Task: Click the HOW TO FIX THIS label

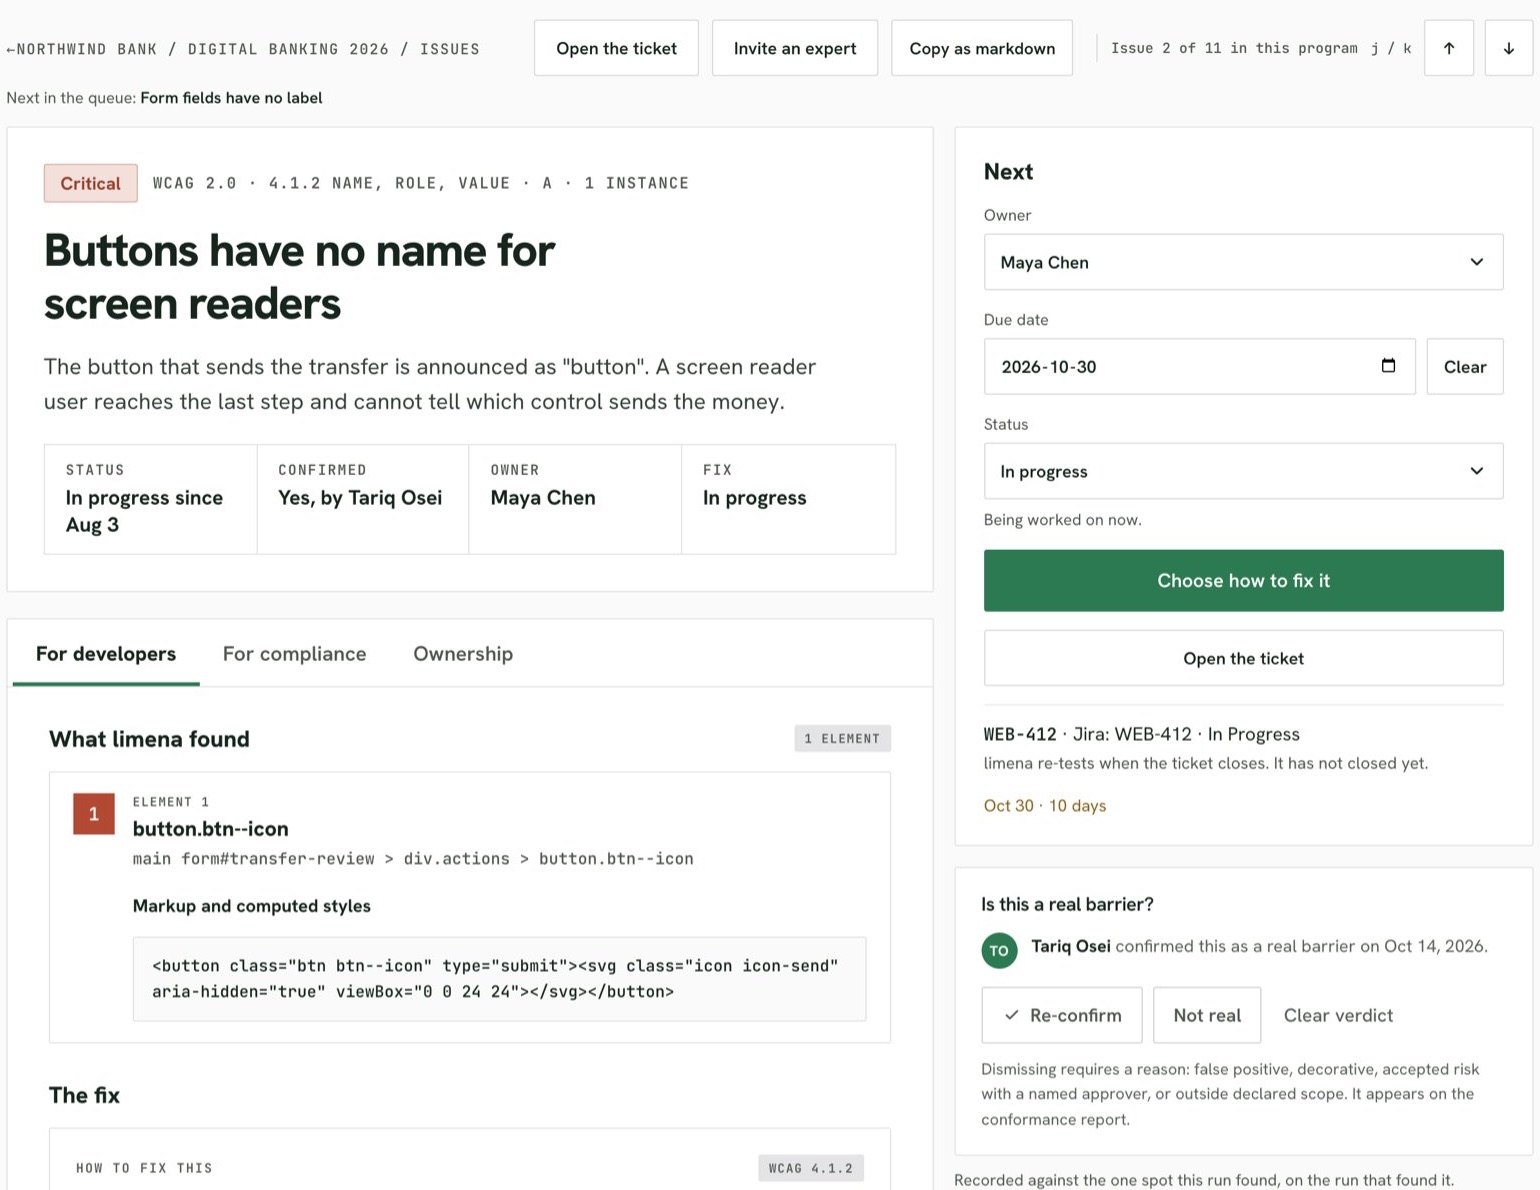Action: [144, 1168]
